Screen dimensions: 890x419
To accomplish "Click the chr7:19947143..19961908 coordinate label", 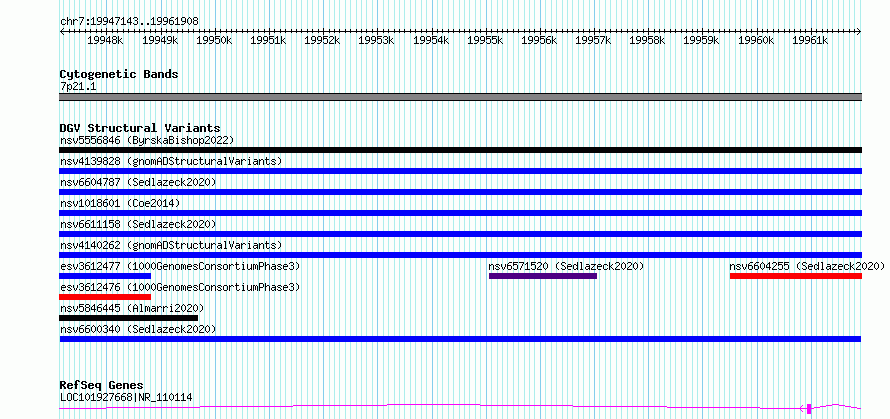I will [x=129, y=22].
